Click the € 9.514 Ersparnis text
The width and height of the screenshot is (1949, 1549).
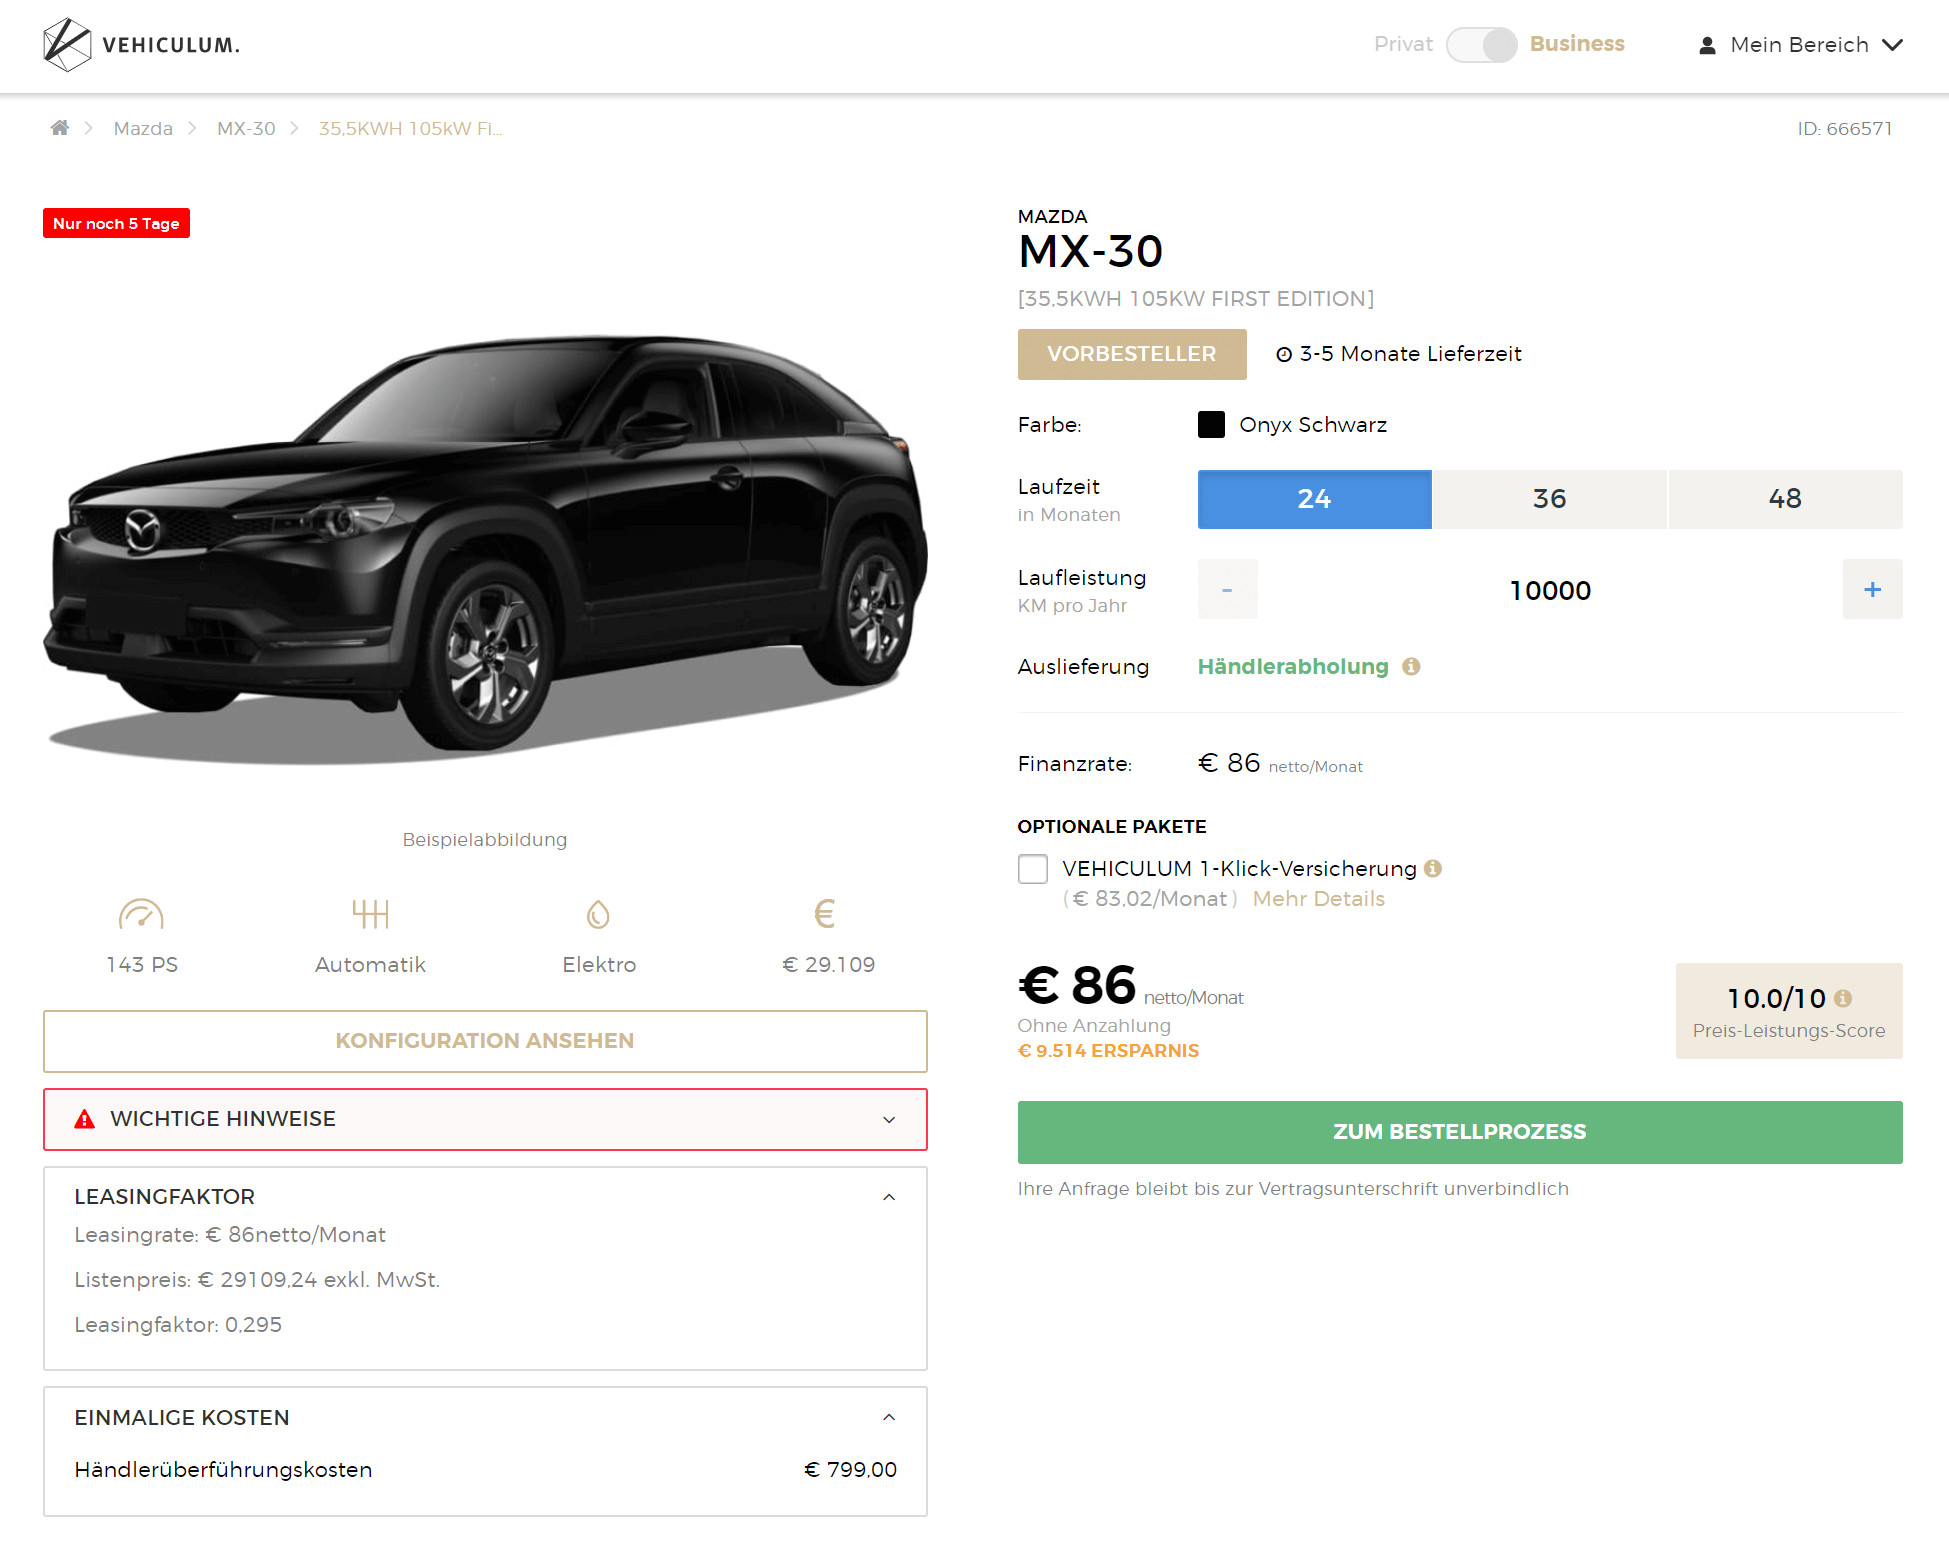(1108, 1051)
